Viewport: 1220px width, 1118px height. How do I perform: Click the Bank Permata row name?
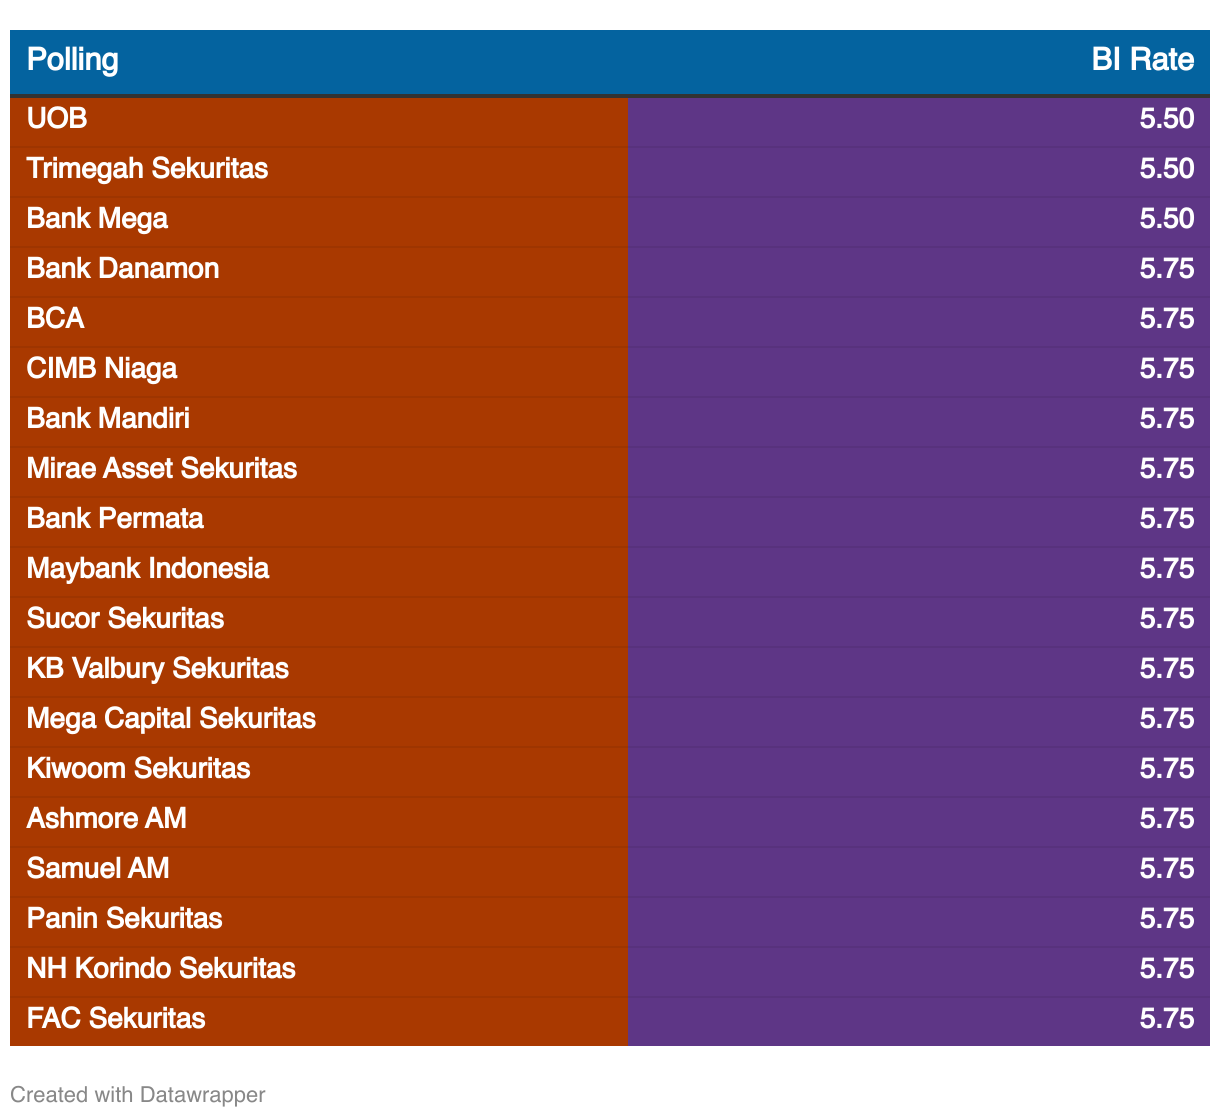115,518
